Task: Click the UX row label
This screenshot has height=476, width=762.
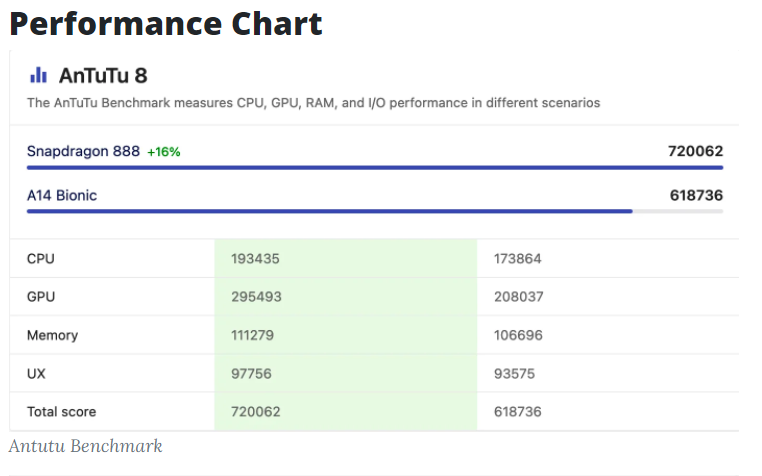Action: point(36,374)
